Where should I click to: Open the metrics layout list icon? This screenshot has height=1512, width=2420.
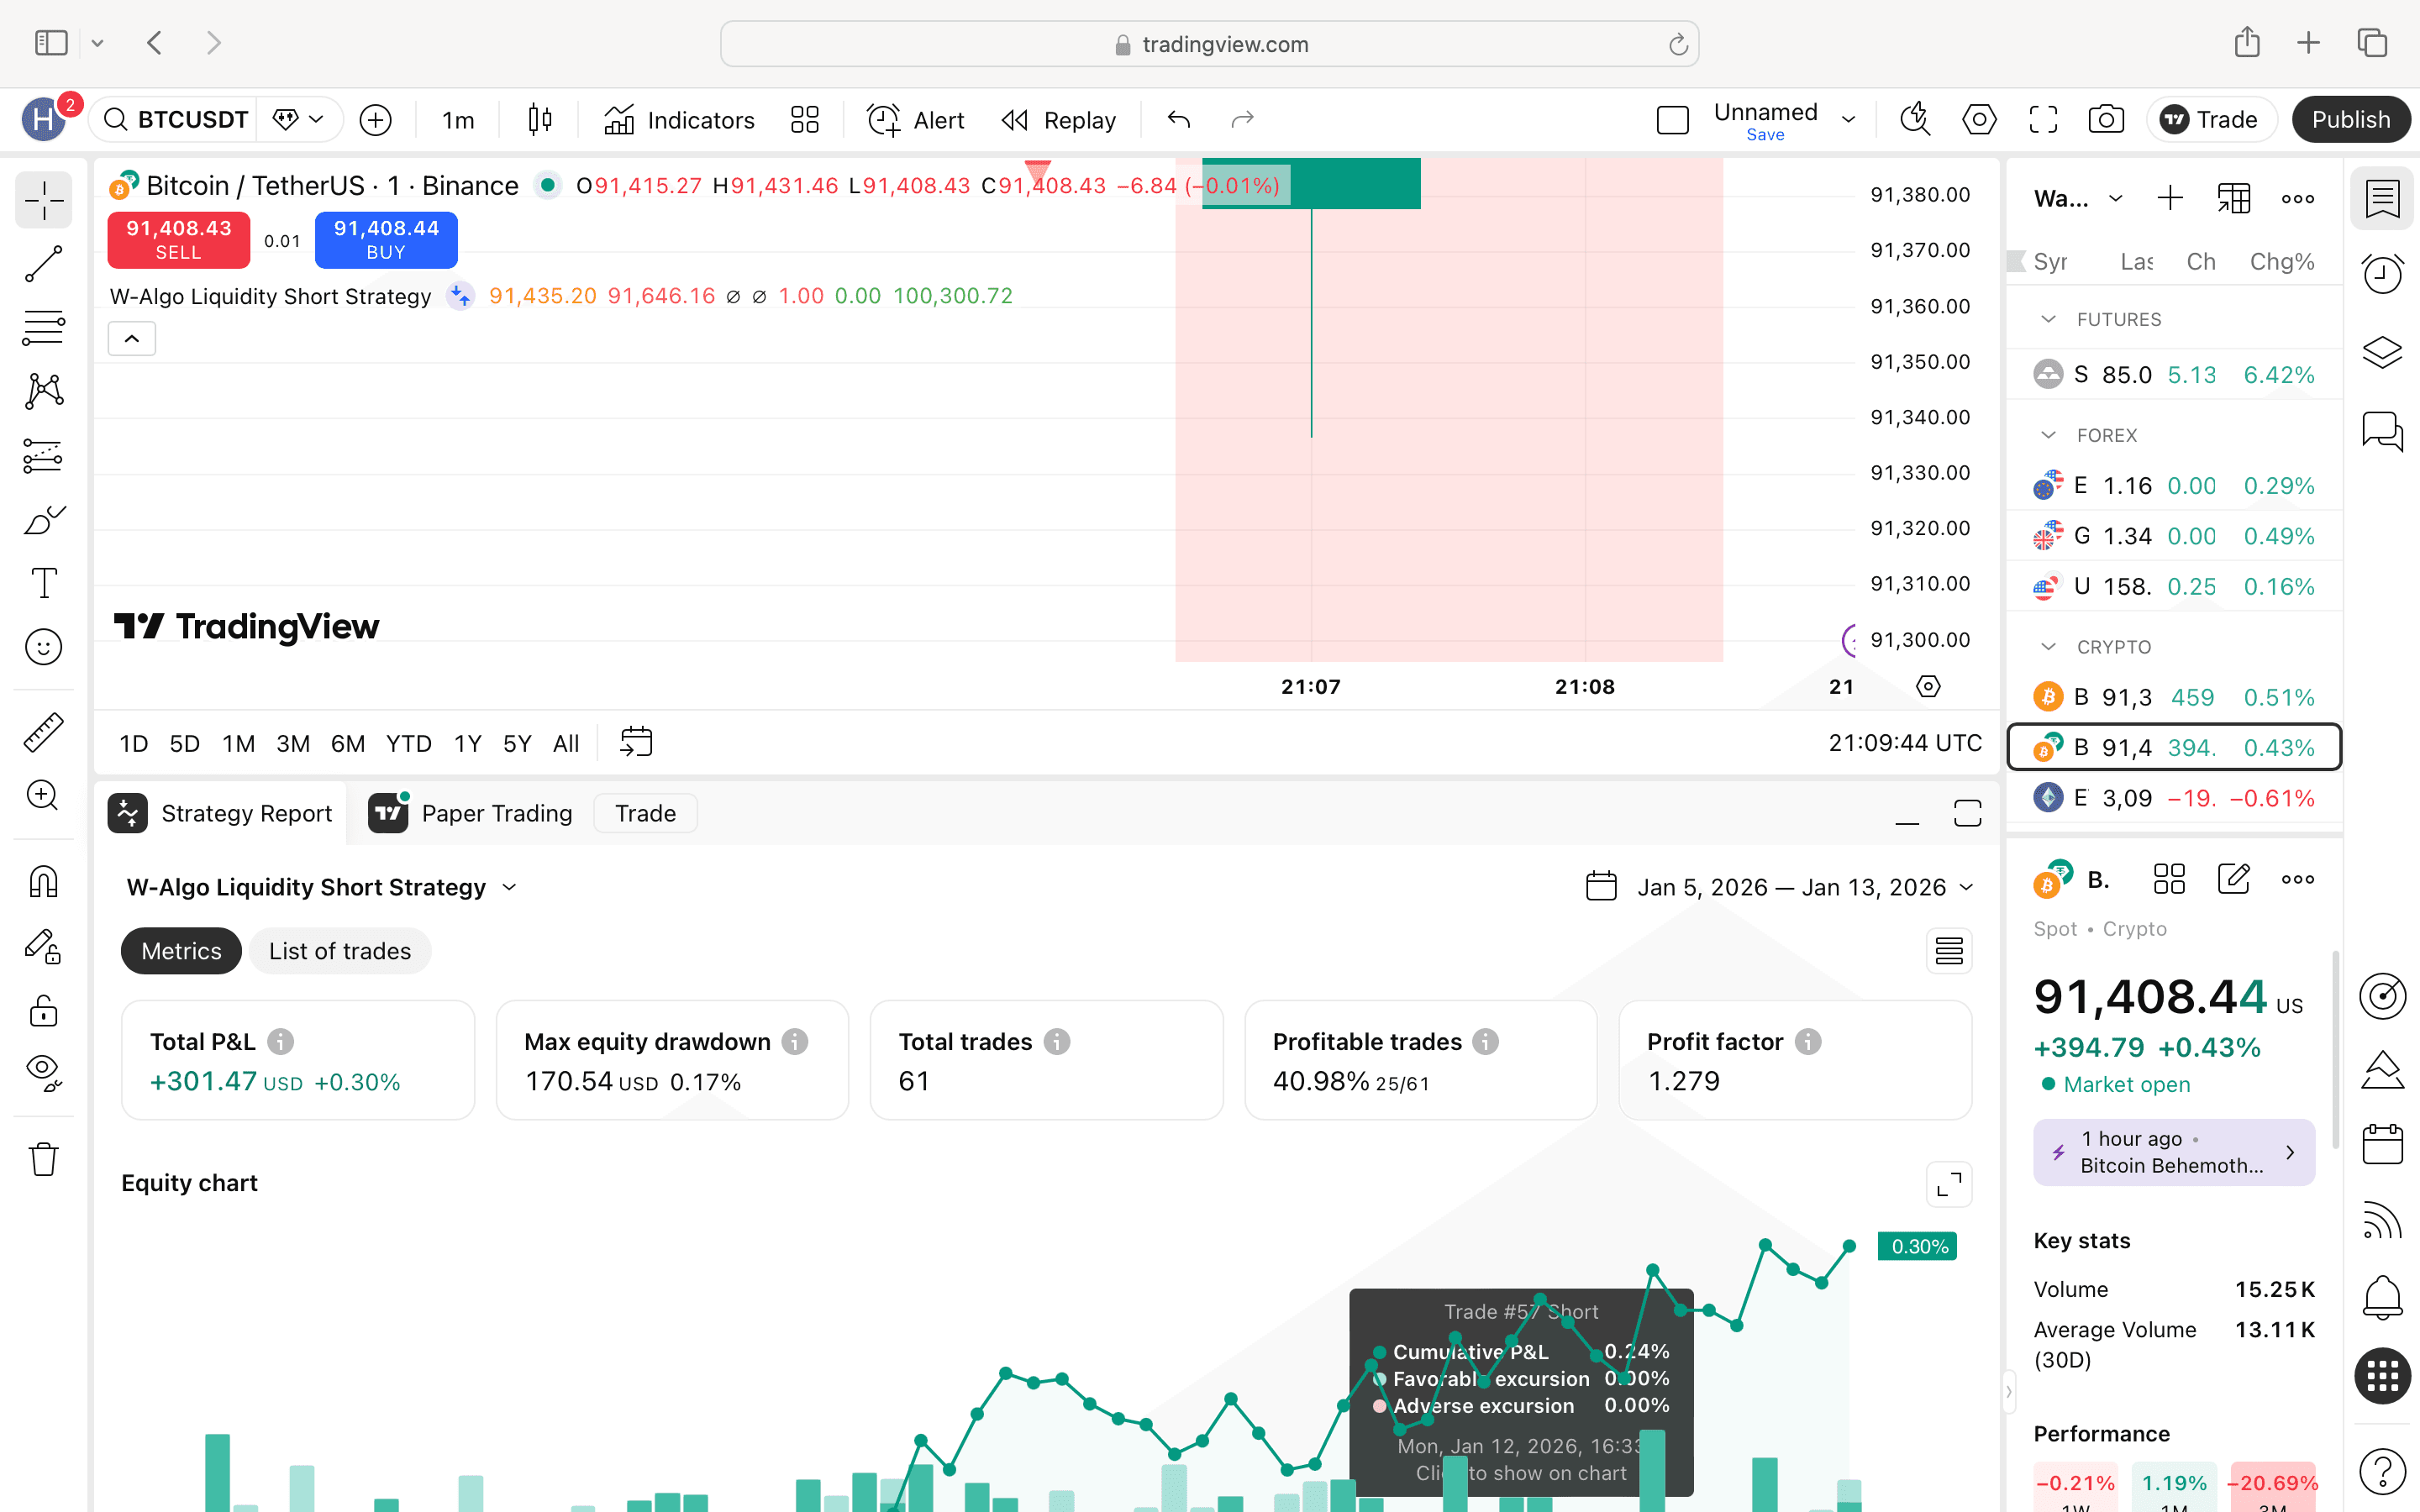pos(1949,951)
